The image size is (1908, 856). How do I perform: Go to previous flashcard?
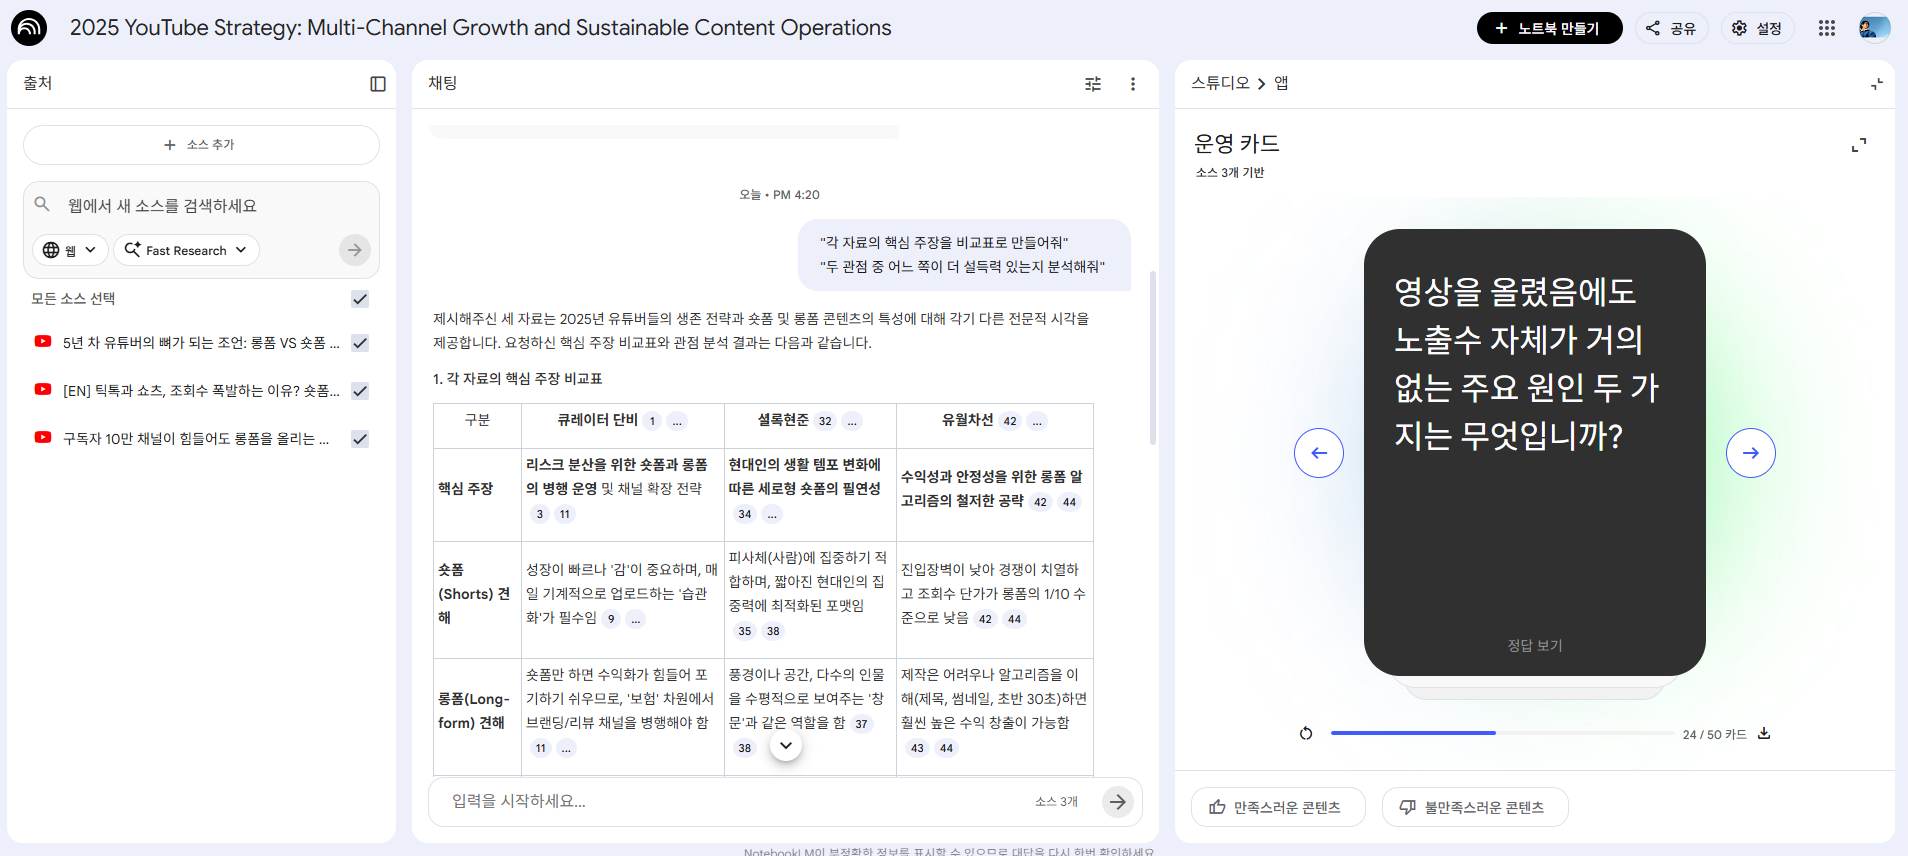(1319, 453)
